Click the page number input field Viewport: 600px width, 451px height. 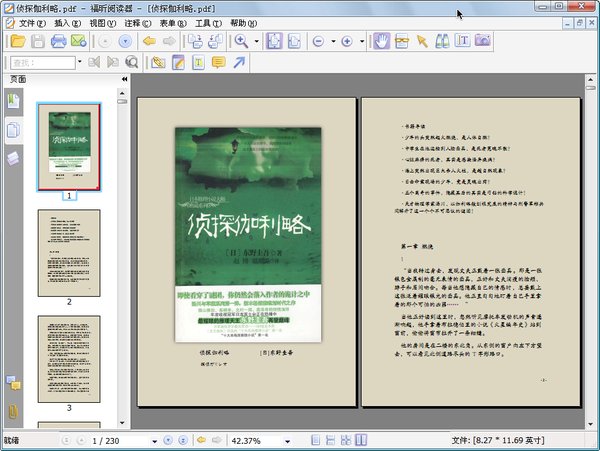108,440
